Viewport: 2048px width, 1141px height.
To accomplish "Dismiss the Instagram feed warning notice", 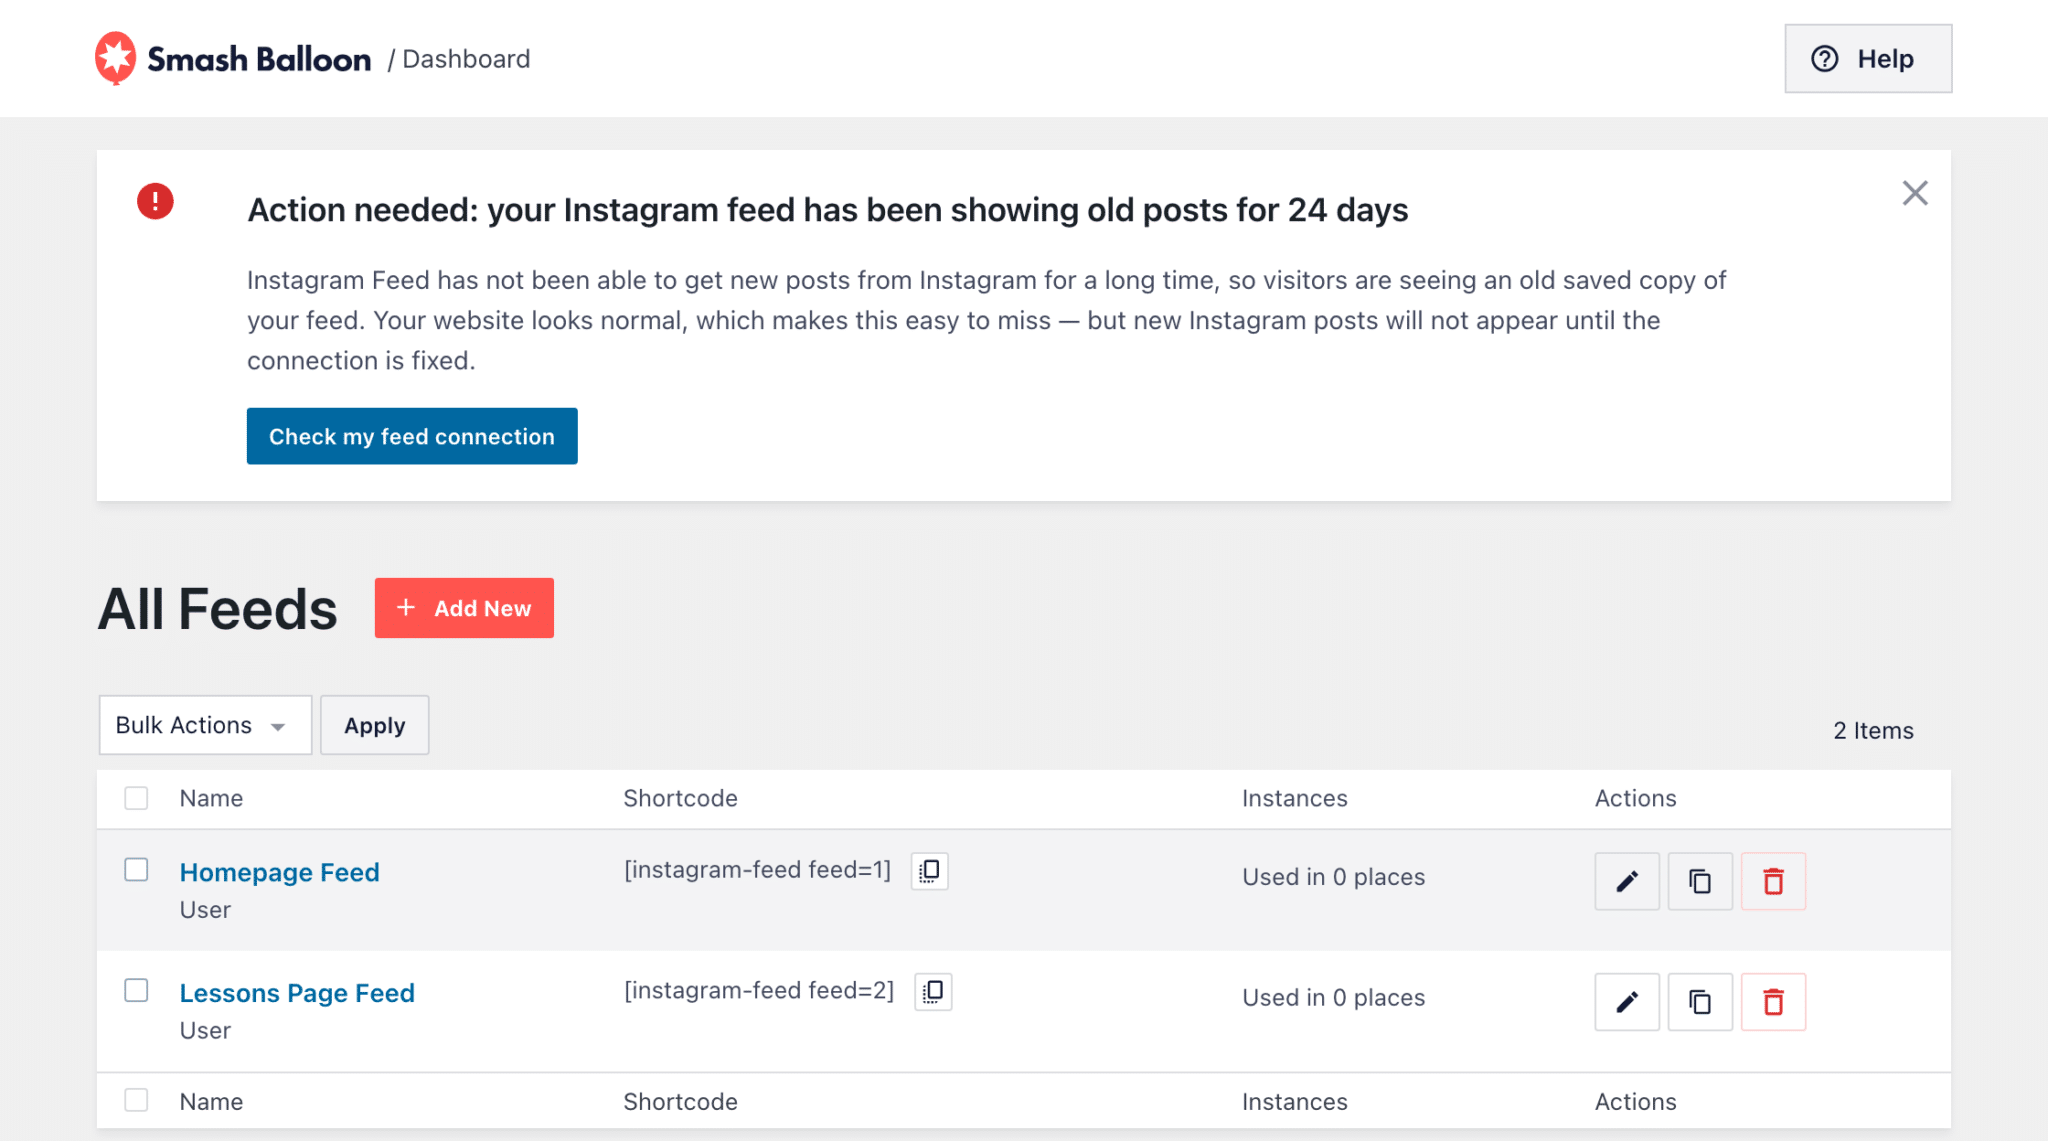I will (1914, 193).
